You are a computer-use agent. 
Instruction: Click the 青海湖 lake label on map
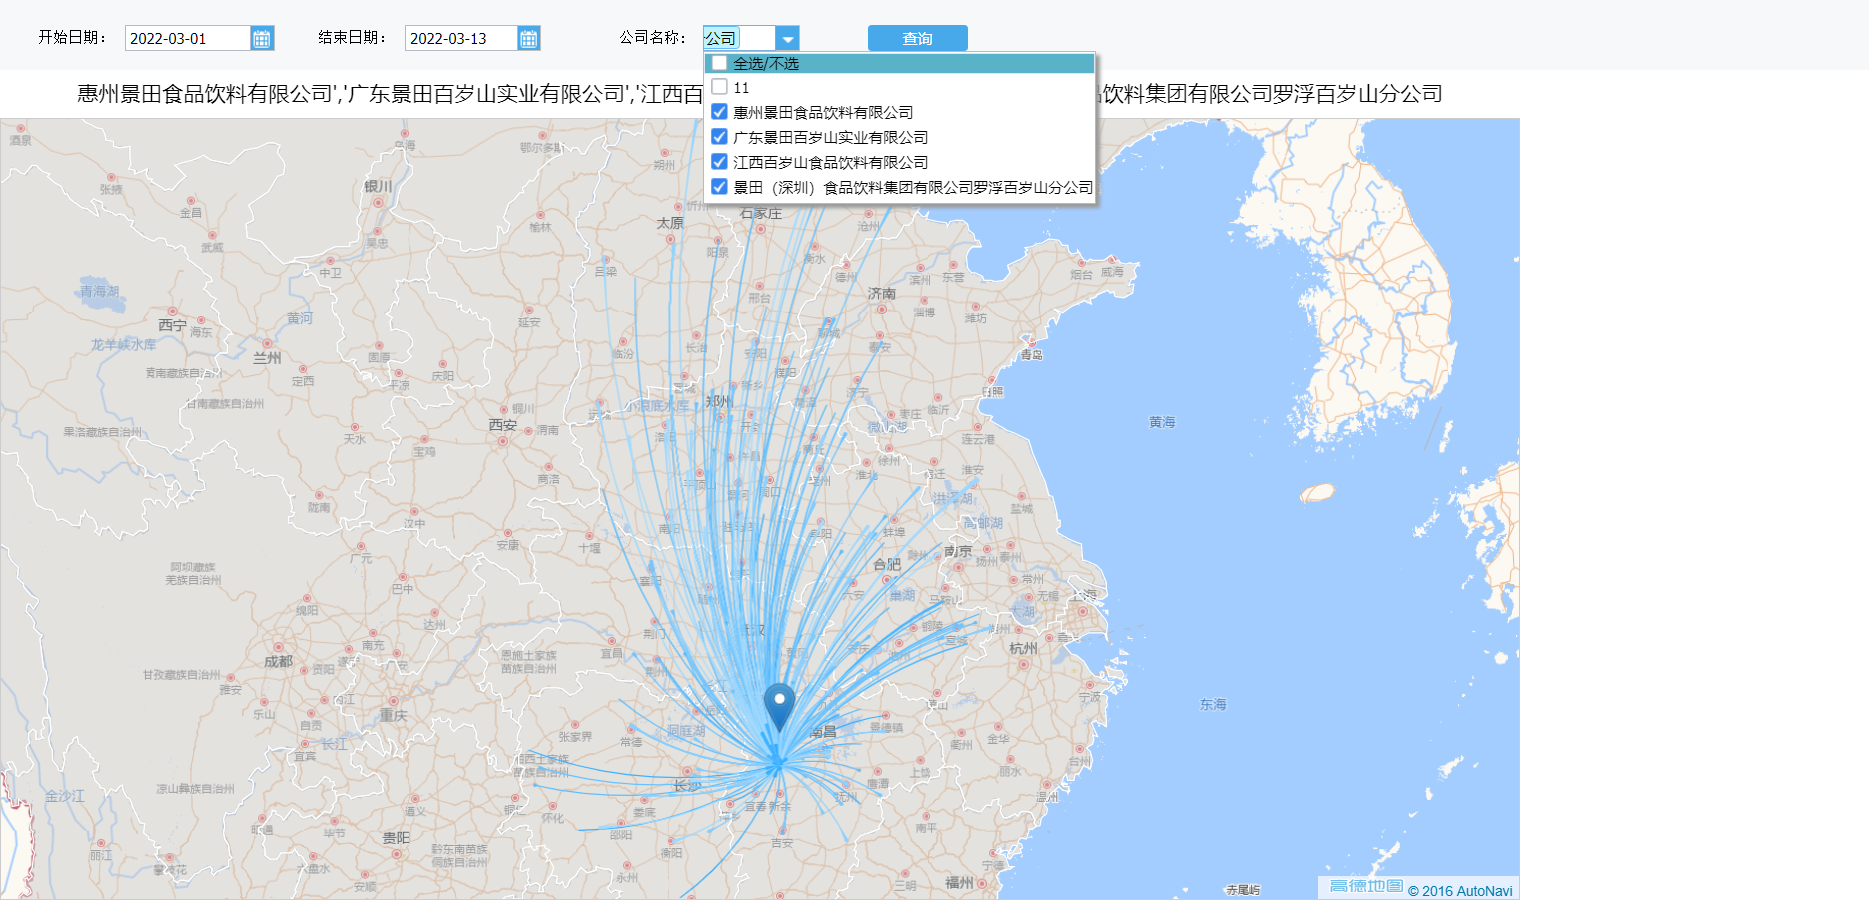click(x=99, y=291)
